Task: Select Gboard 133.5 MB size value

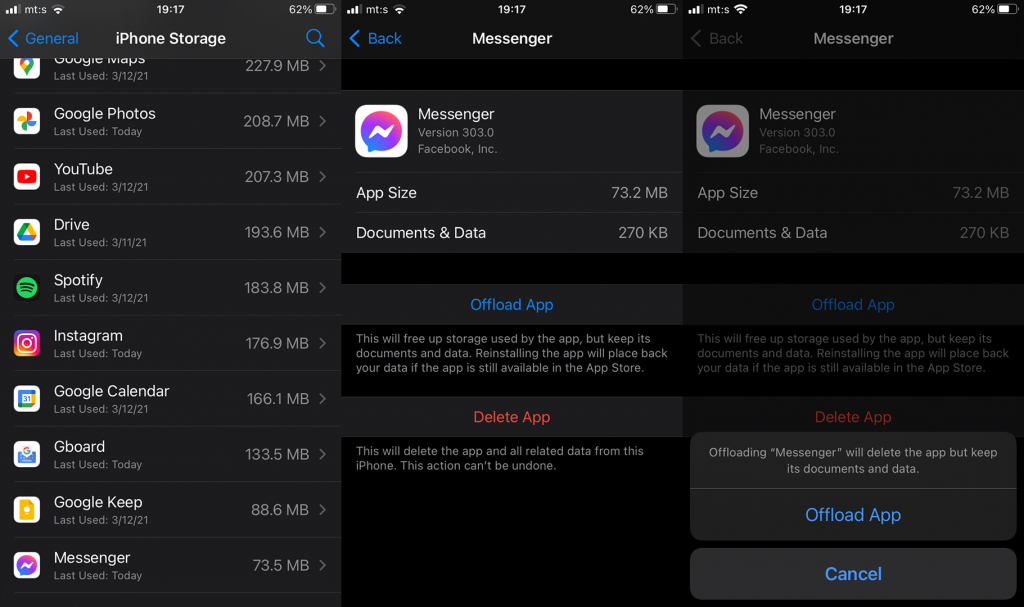Action: click(277, 455)
